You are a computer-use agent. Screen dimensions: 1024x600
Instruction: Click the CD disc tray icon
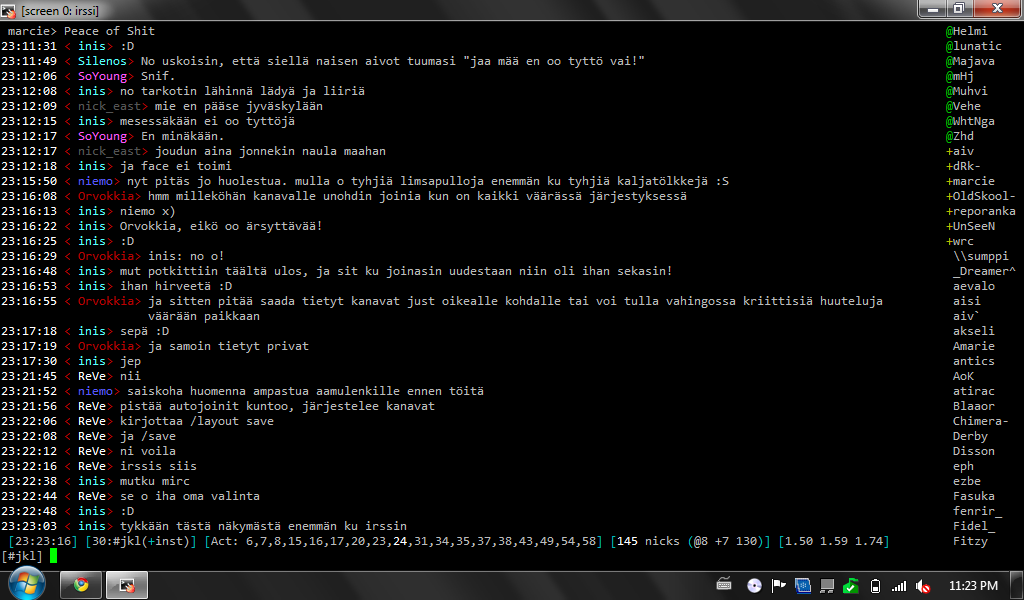click(754, 586)
